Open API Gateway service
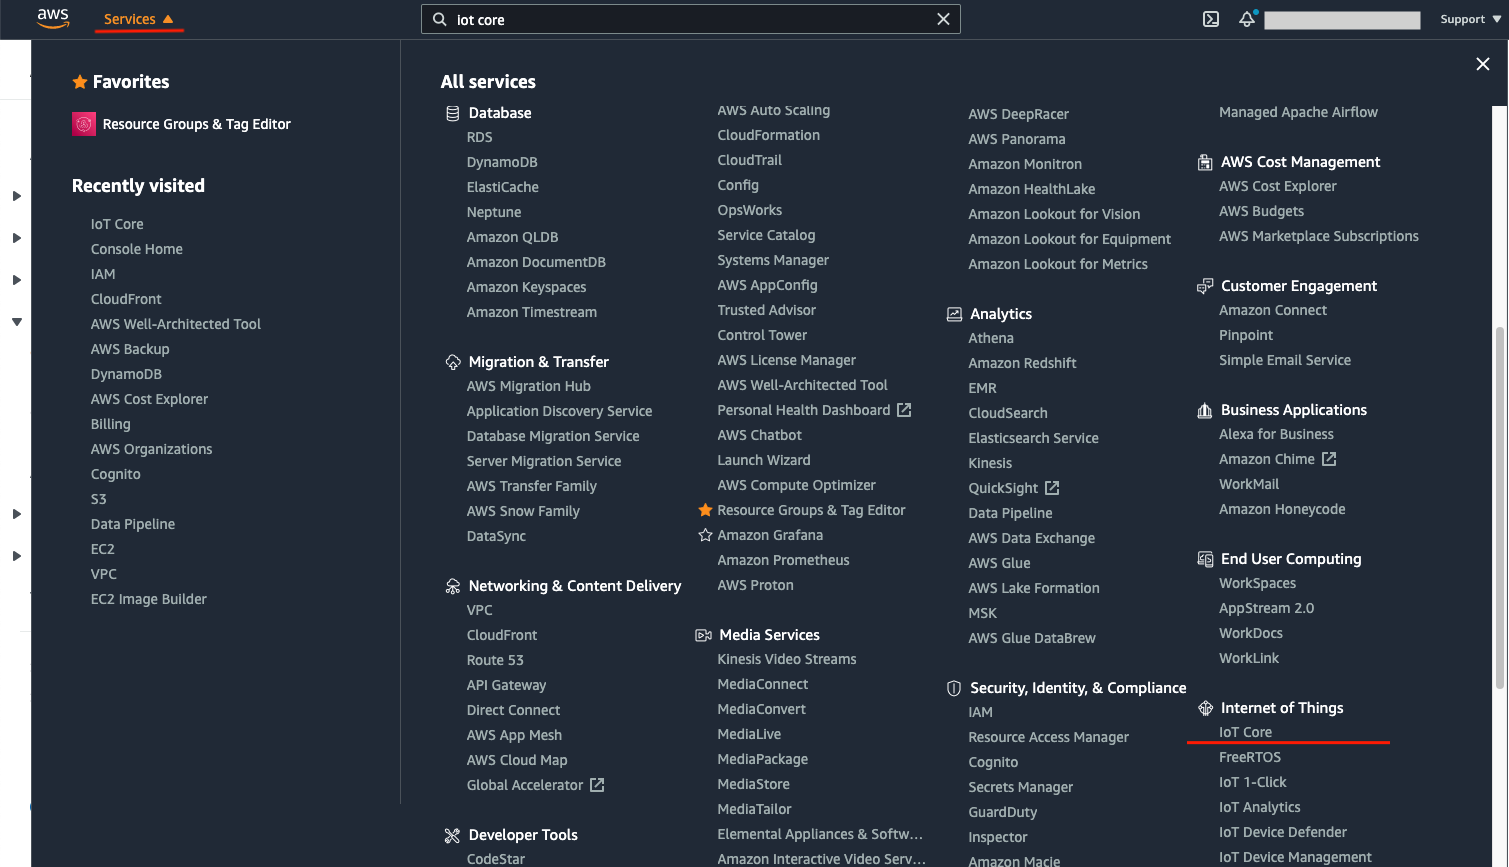 [507, 685]
